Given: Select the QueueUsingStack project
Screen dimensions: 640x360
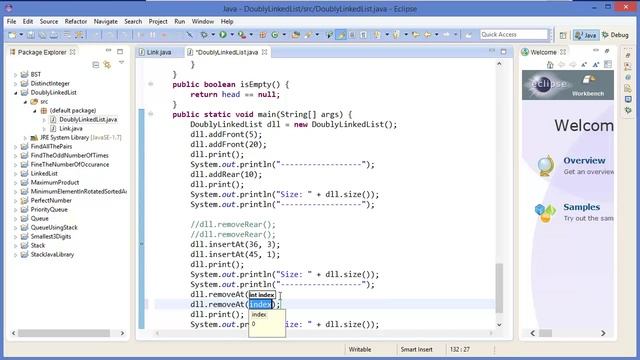Looking at the screenshot, I should [x=54, y=228].
